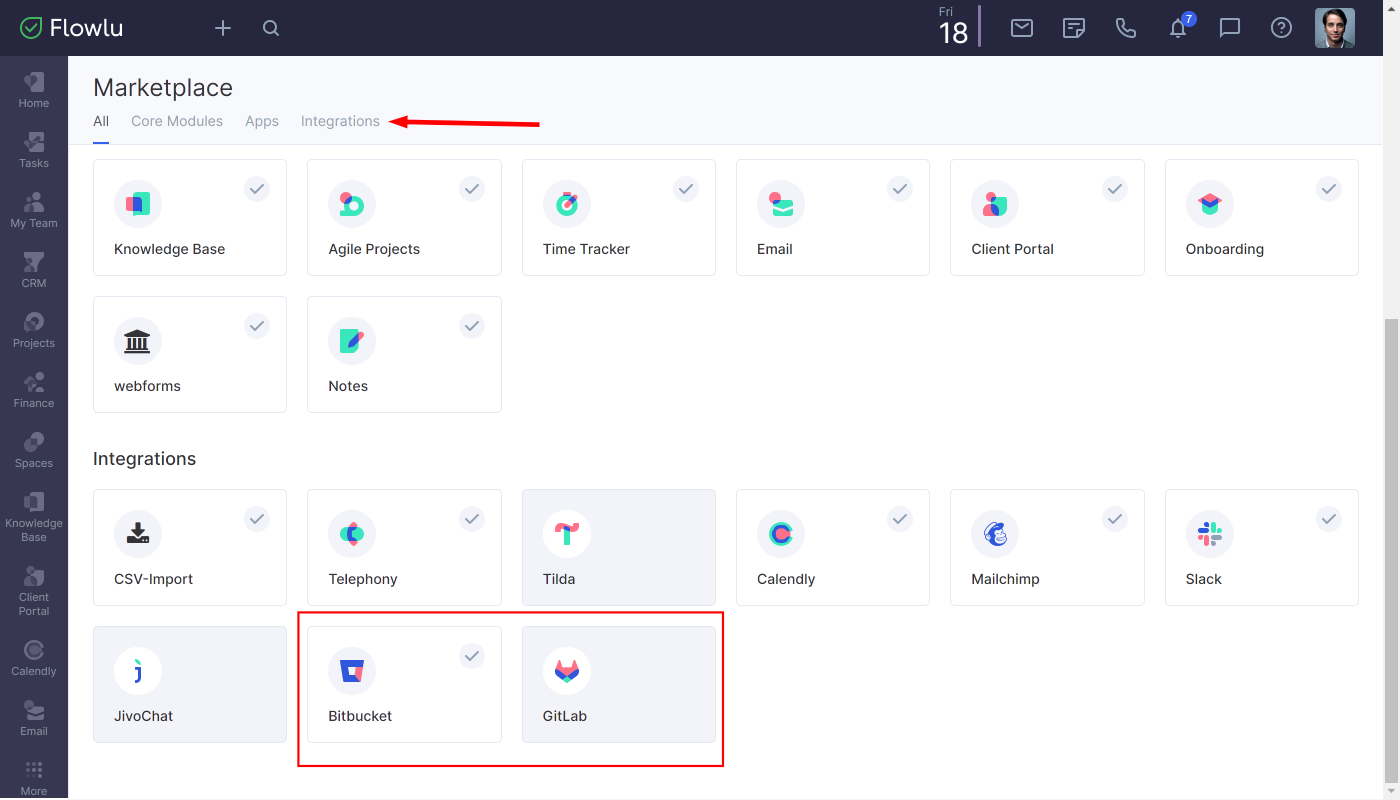
Task: Click the plus create icon
Action: coord(223,28)
